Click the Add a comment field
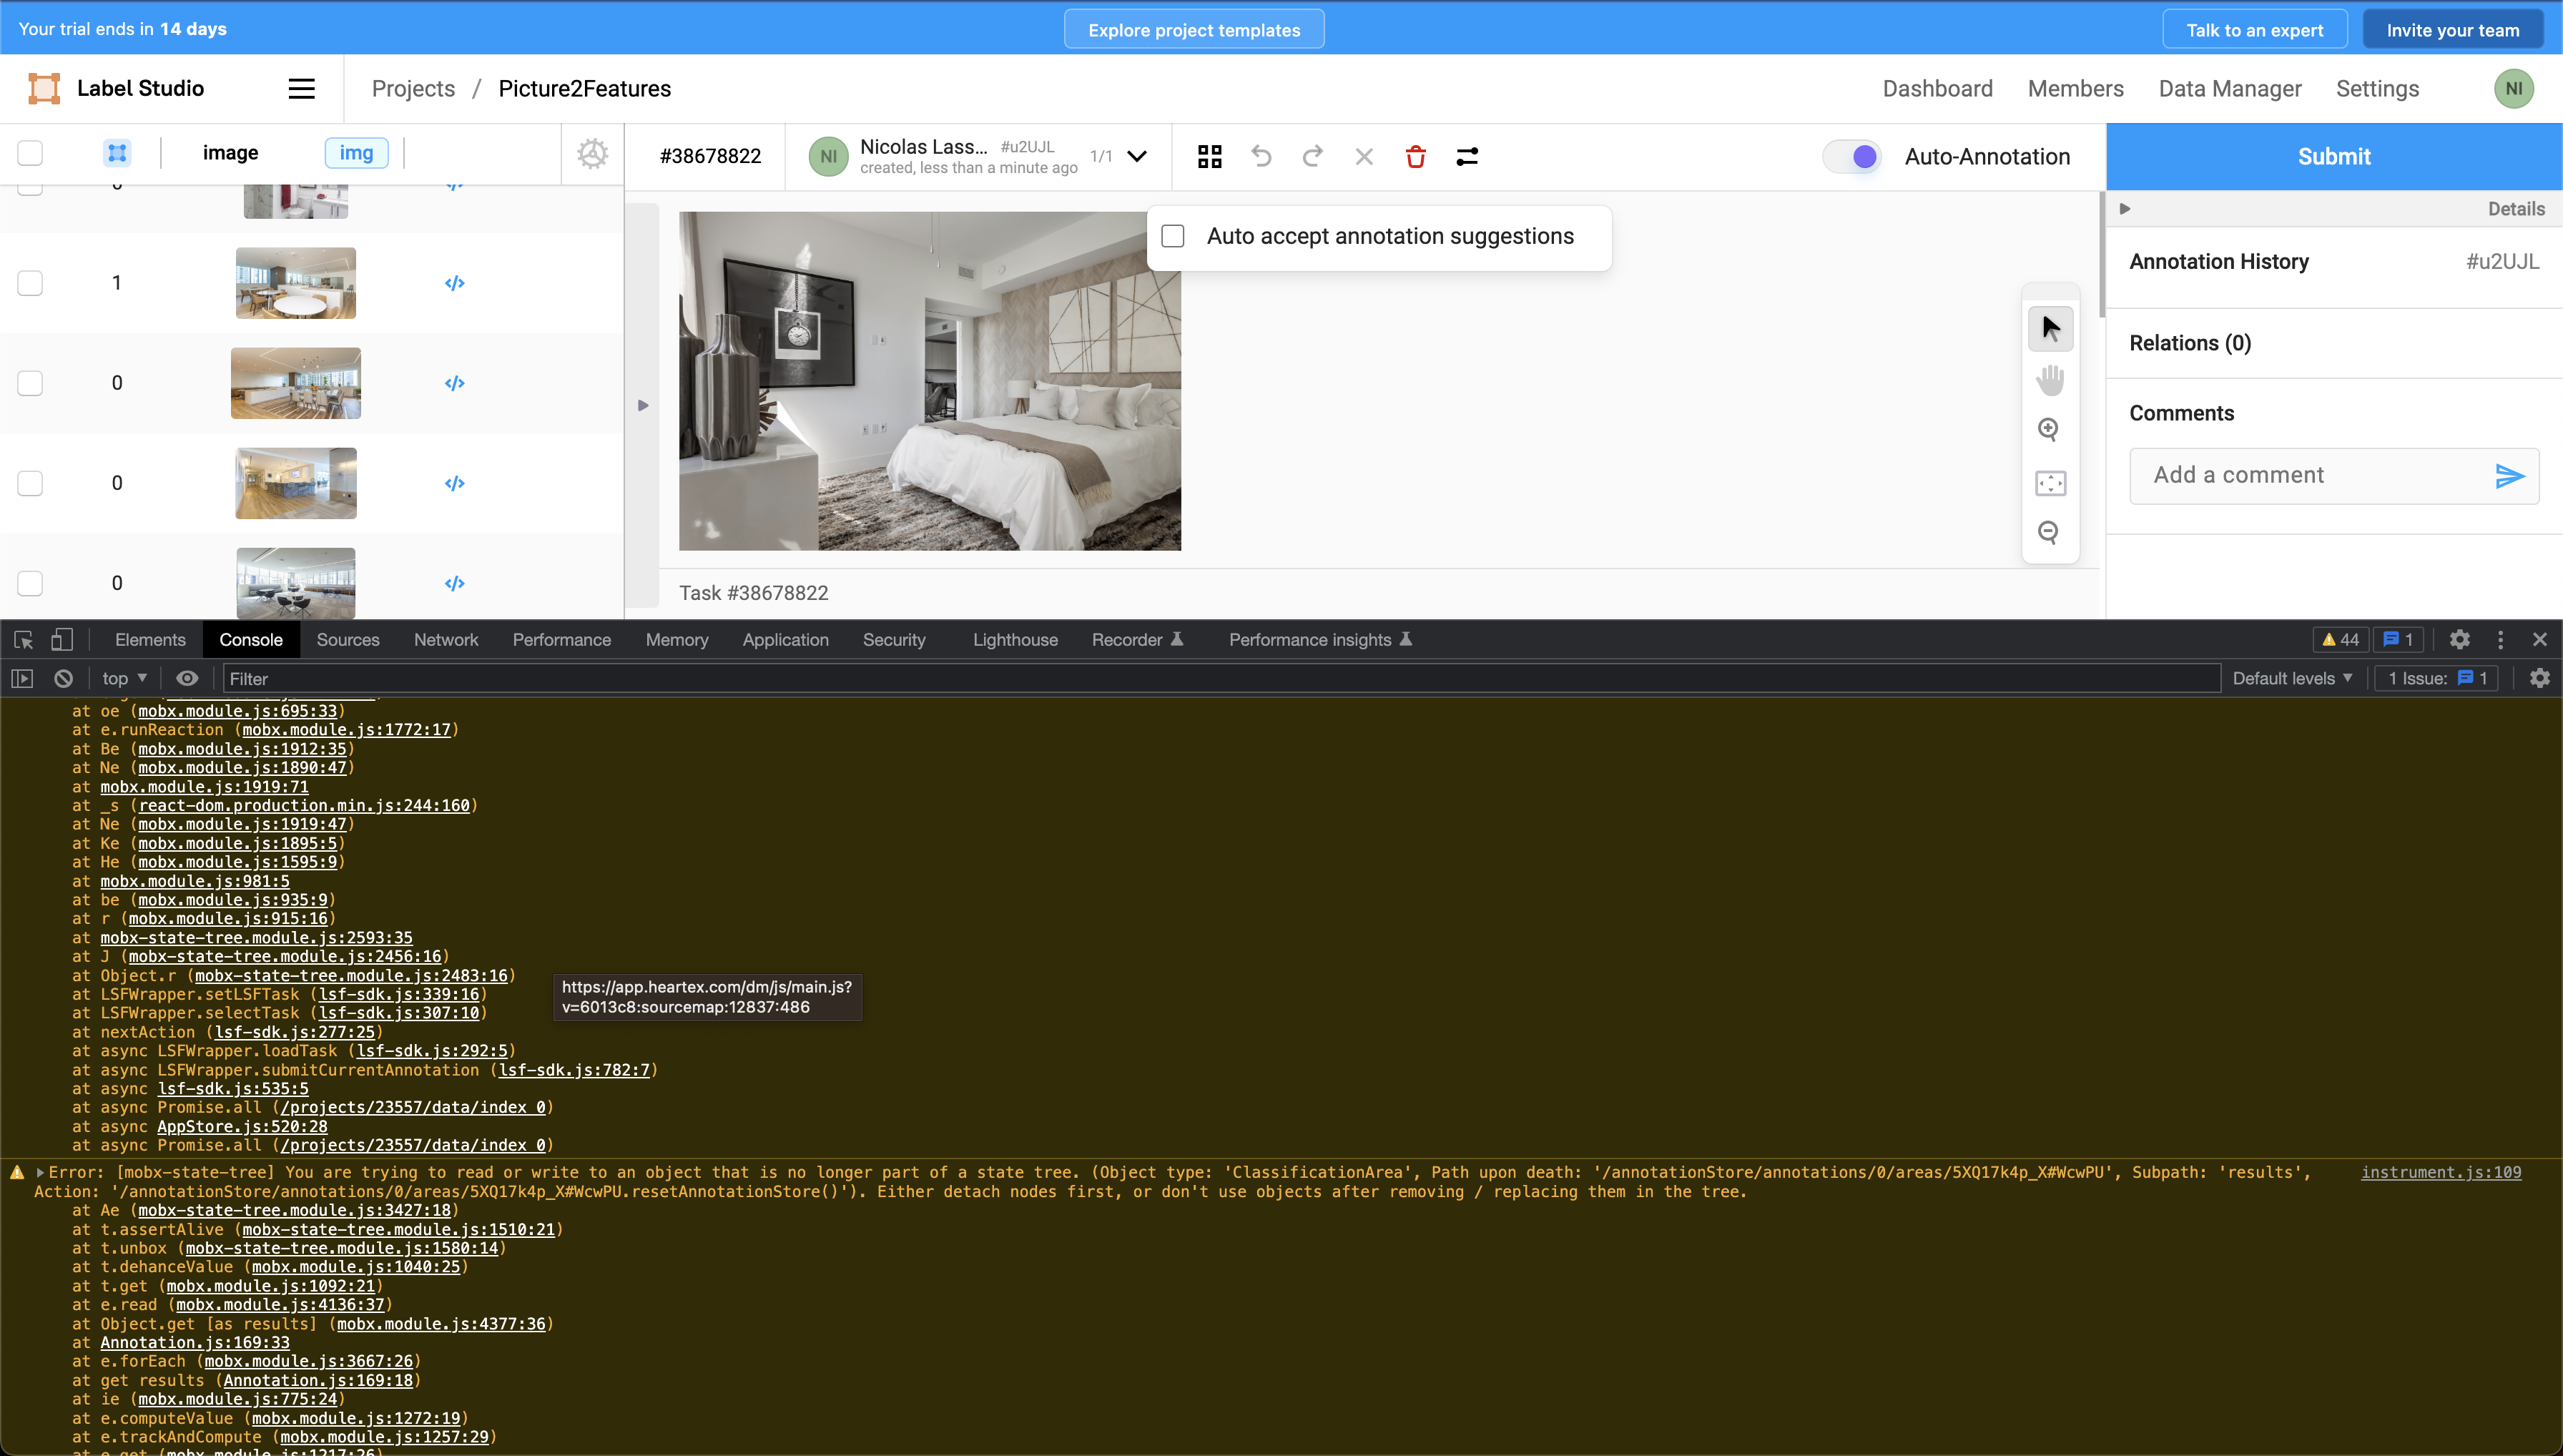The width and height of the screenshot is (2563, 1456). click(2300, 475)
